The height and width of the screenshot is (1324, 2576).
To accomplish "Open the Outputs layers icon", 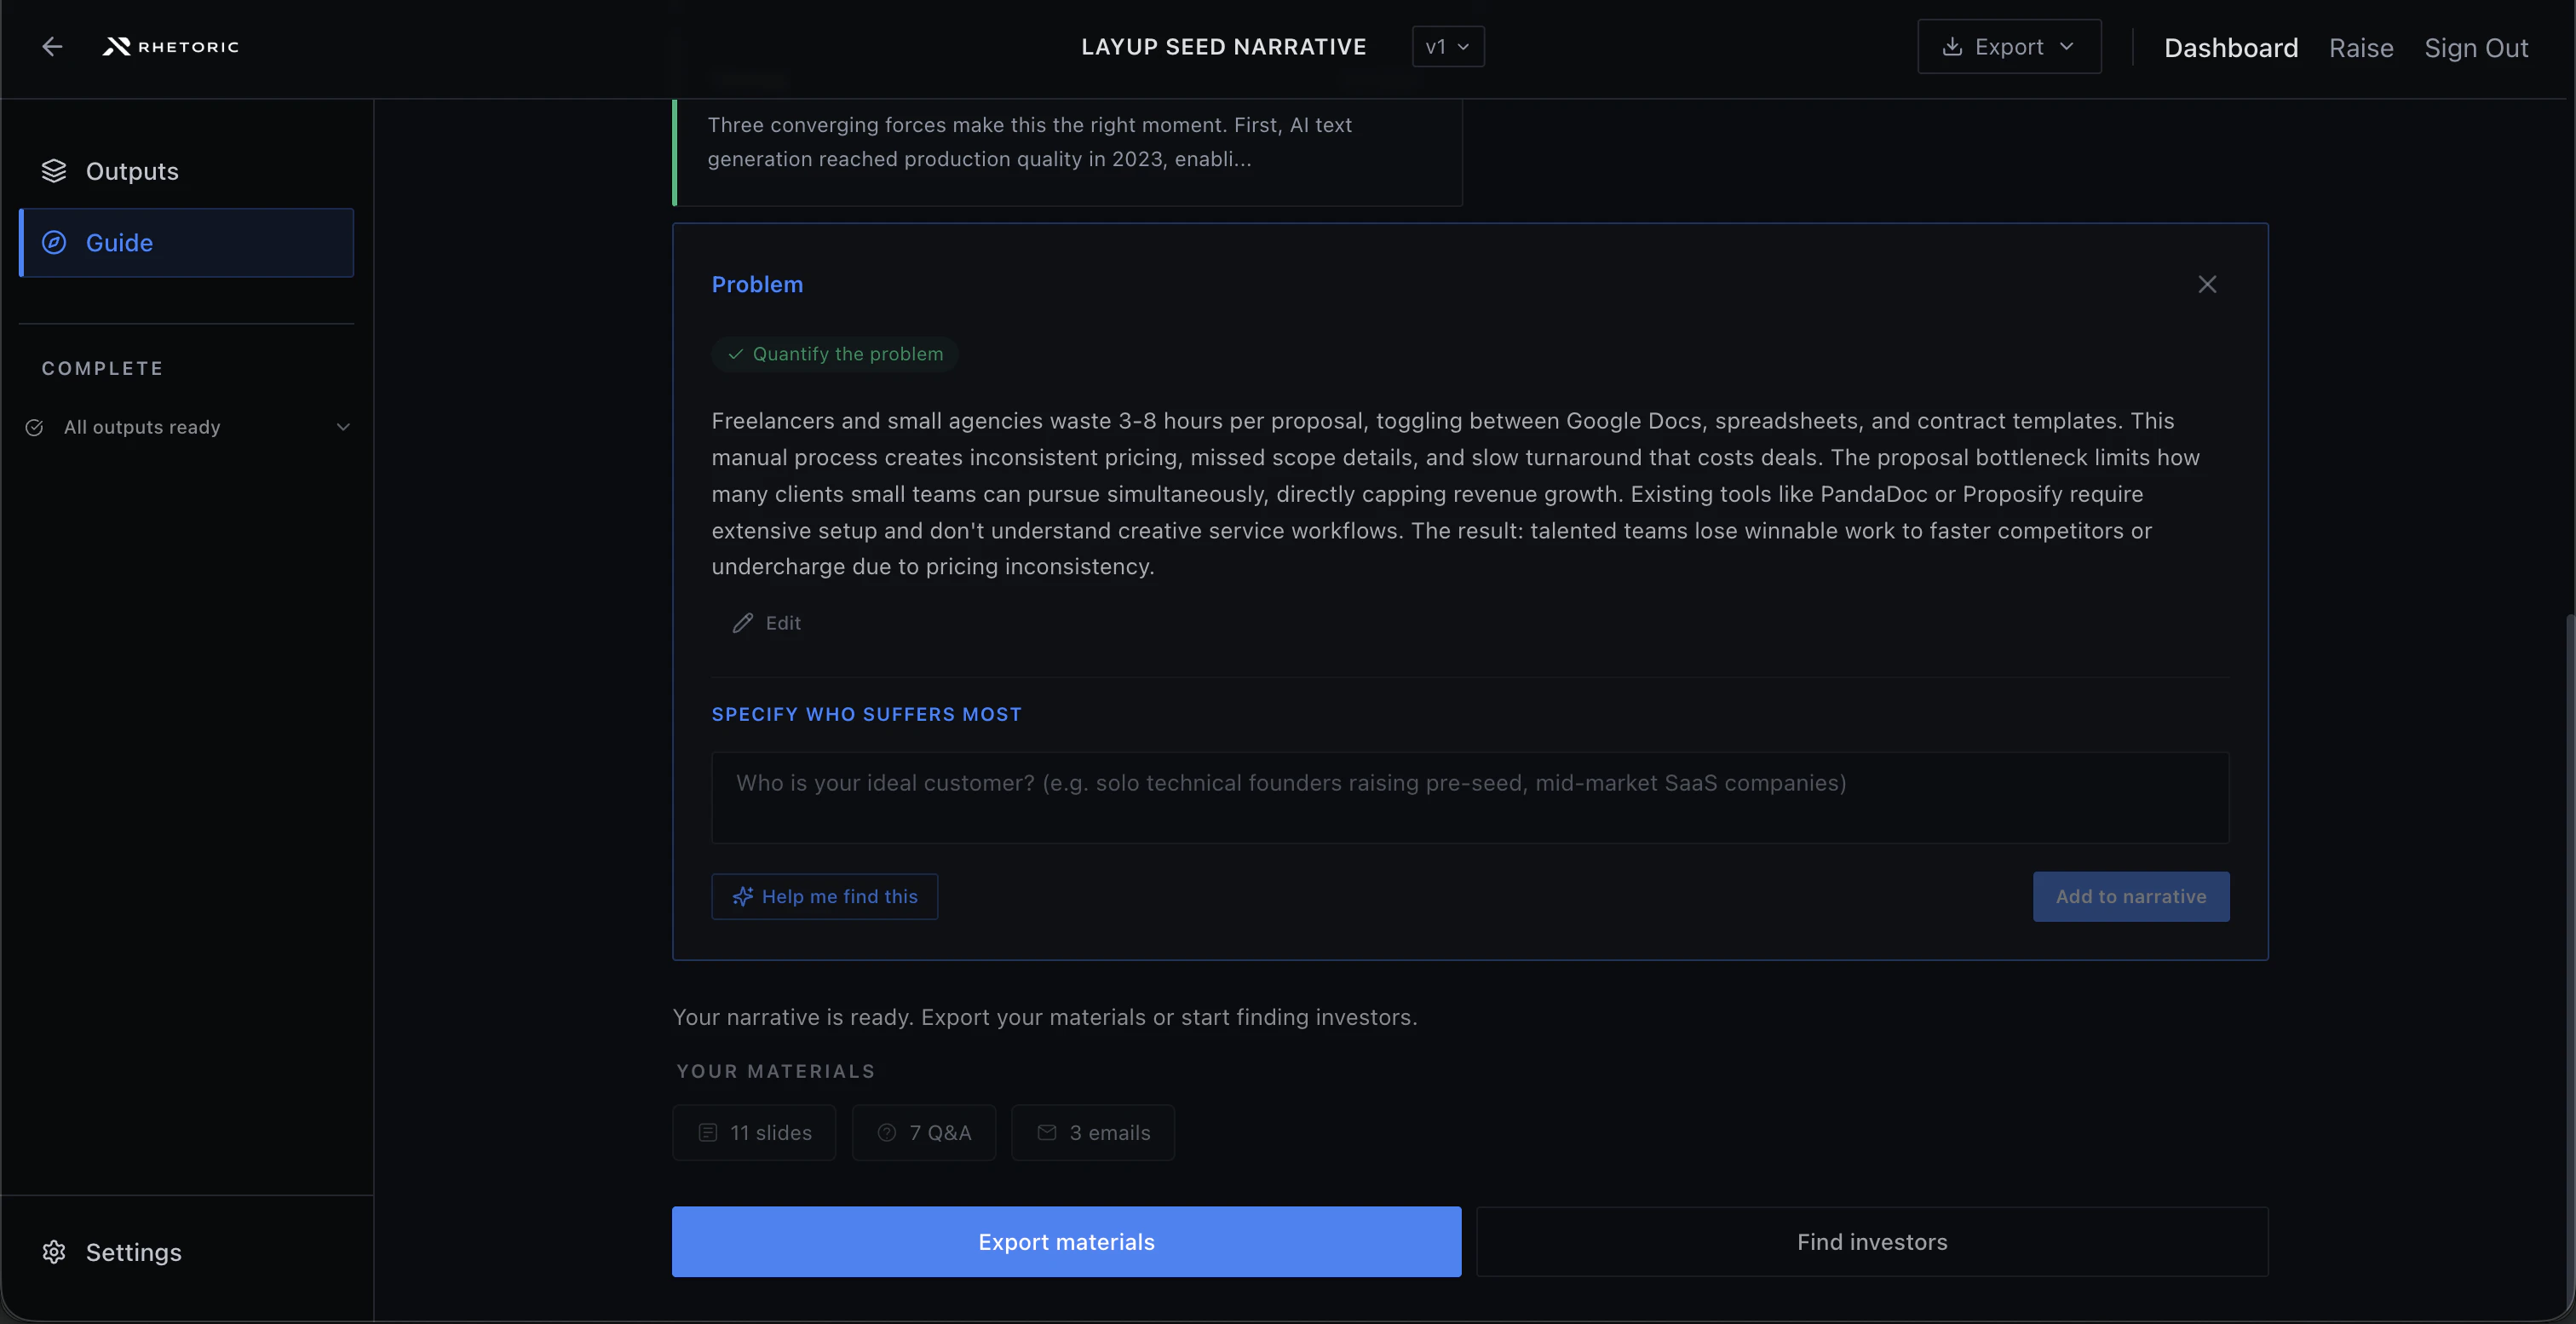I will pos(54,171).
